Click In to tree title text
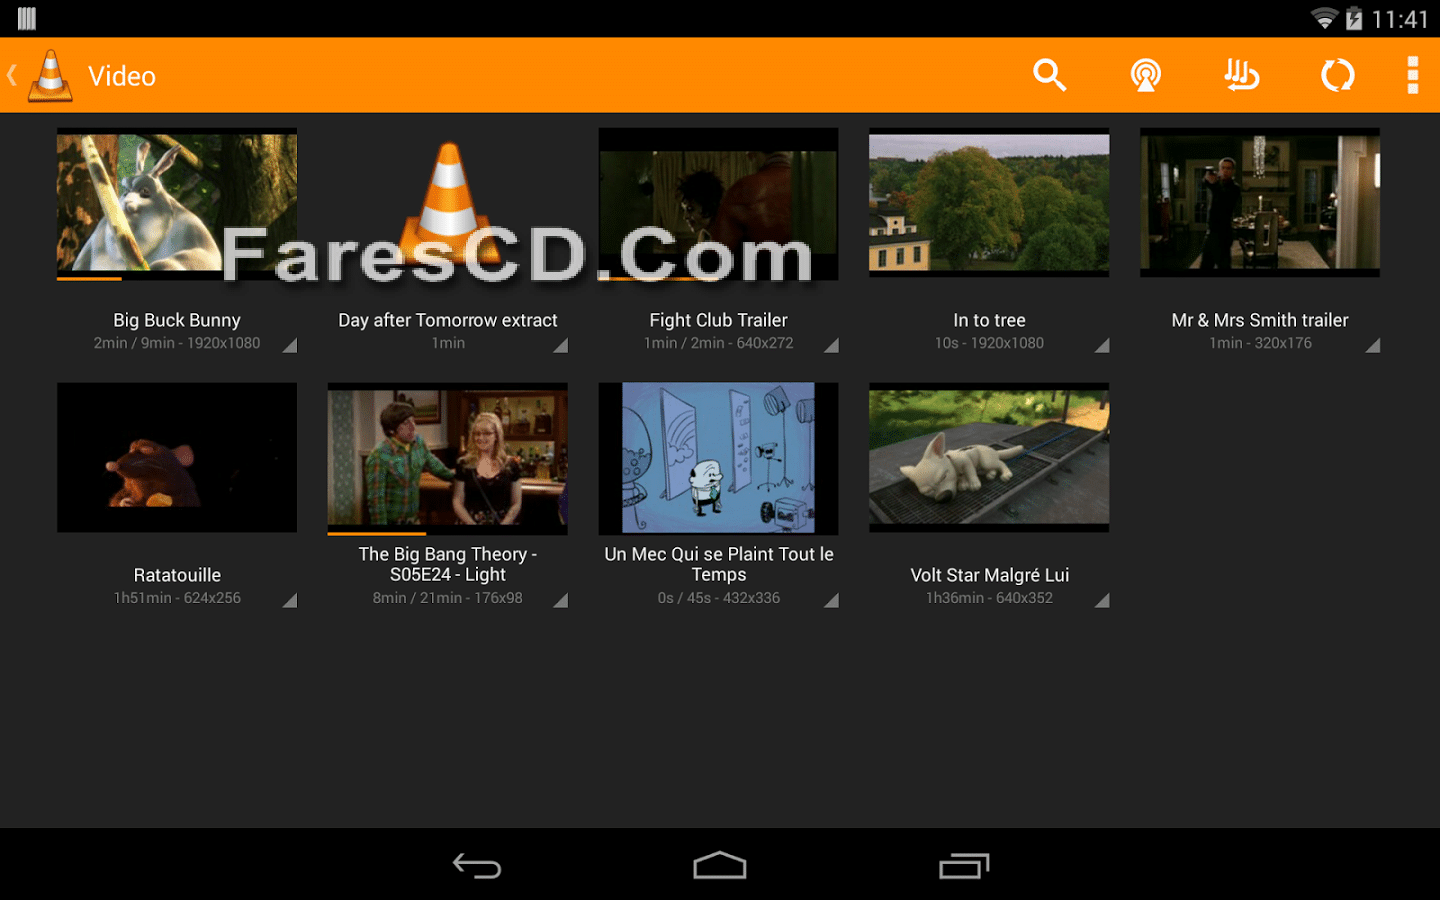This screenshot has height=900, width=1440. 989,320
